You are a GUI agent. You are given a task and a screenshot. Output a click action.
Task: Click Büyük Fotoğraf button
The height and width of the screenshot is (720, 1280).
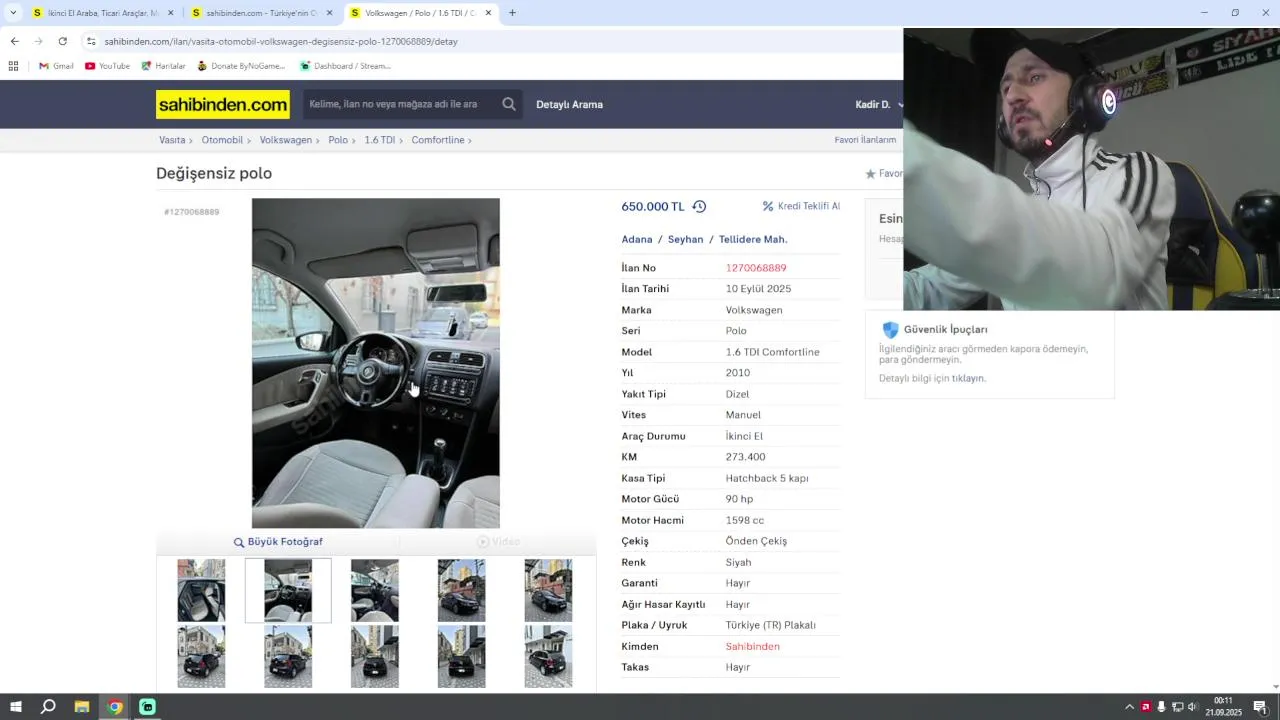[278, 542]
